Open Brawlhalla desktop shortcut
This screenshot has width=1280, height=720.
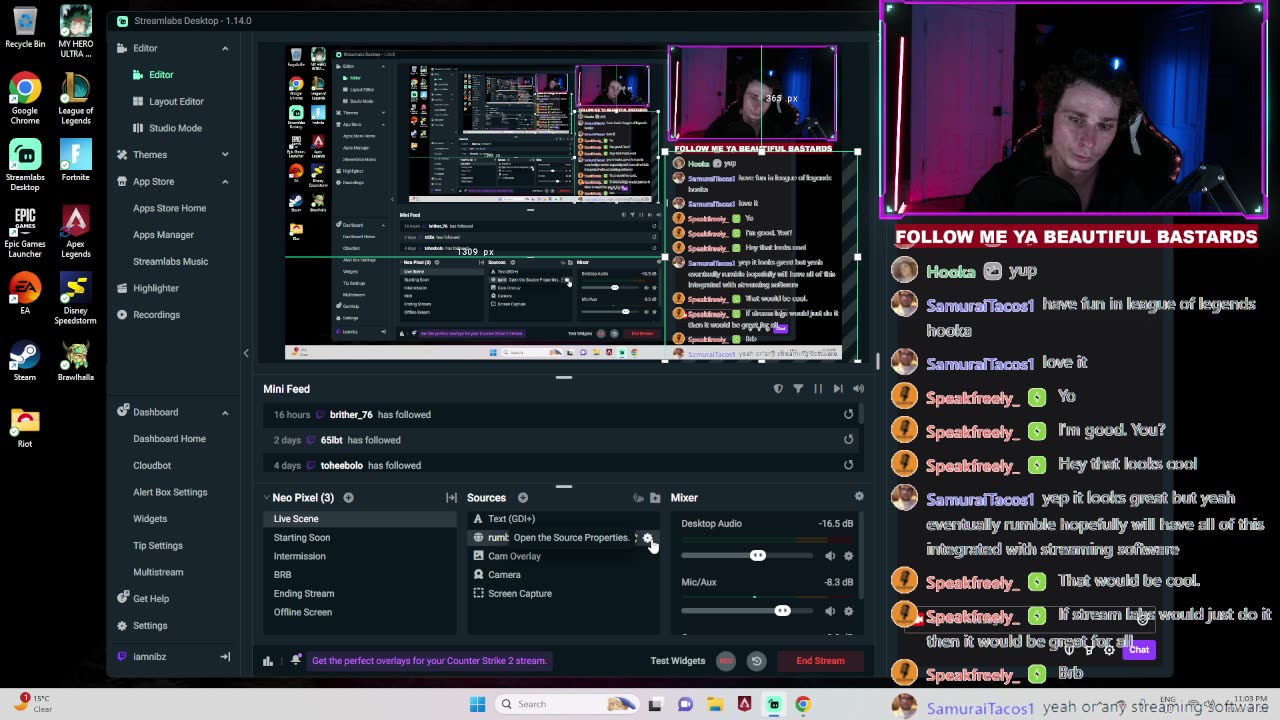point(76,362)
